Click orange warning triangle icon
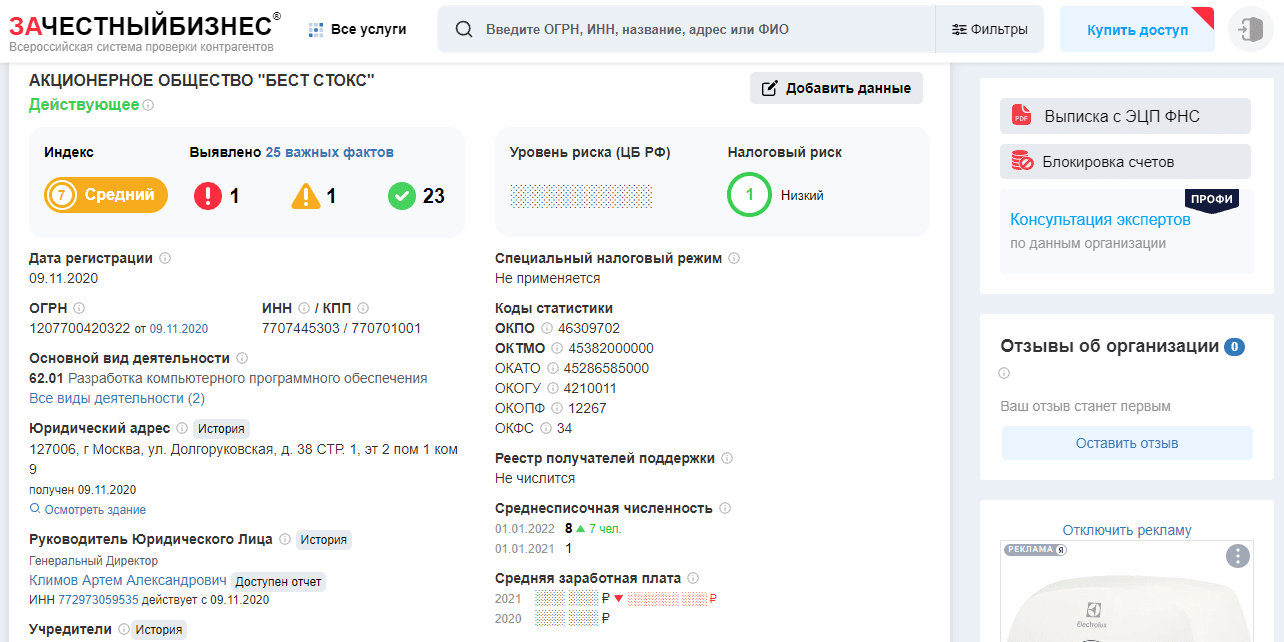 306,196
